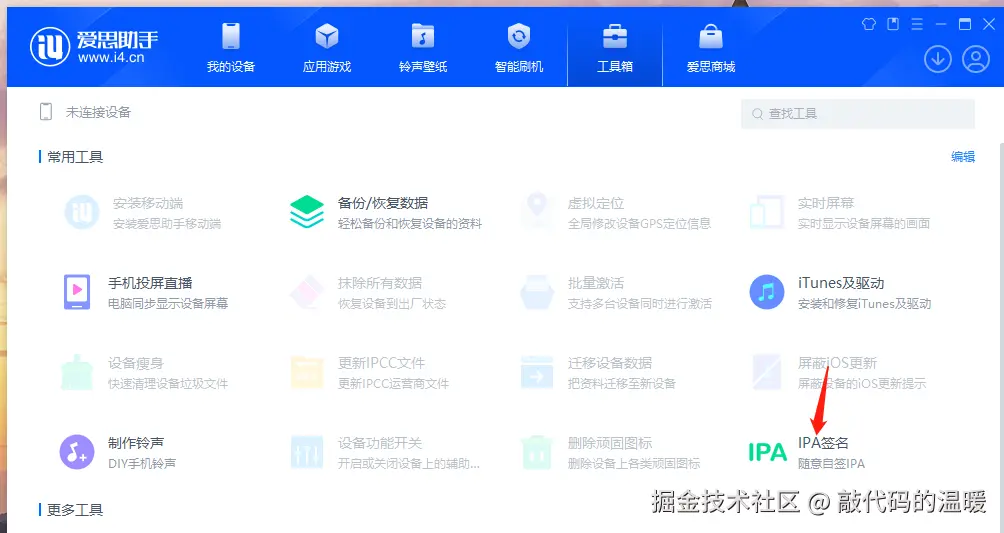Click the 制作铃声 title text
This screenshot has width=1004, height=533.
pyautogui.click(x=136, y=443)
